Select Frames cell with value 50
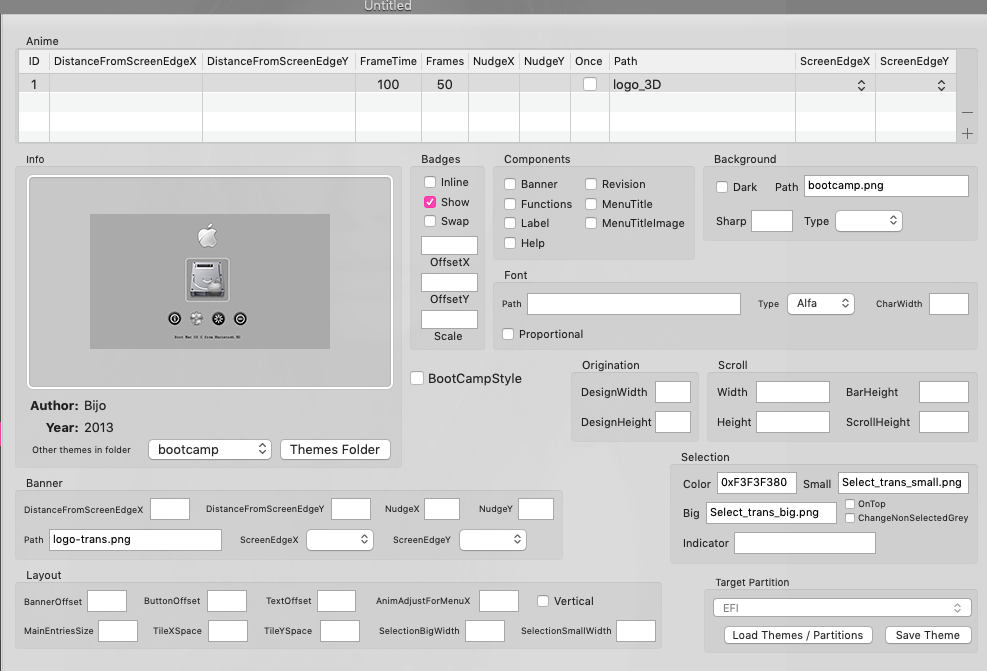 445,84
